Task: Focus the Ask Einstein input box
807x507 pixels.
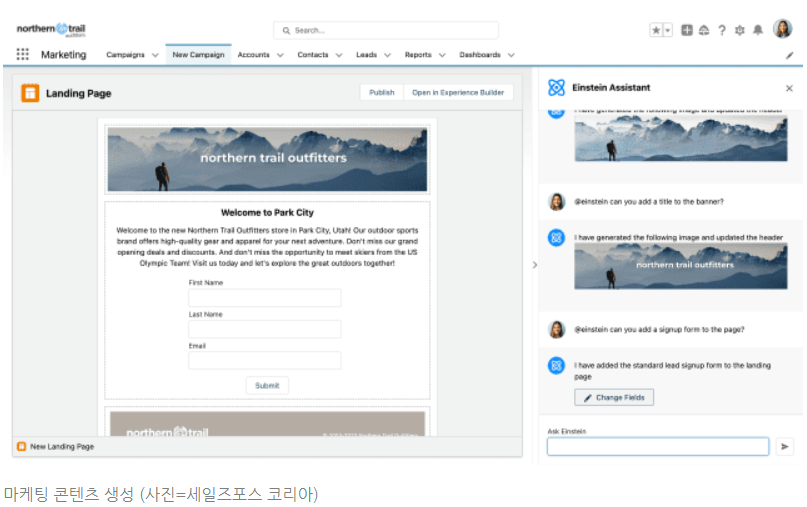Action: (x=658, y=446)
